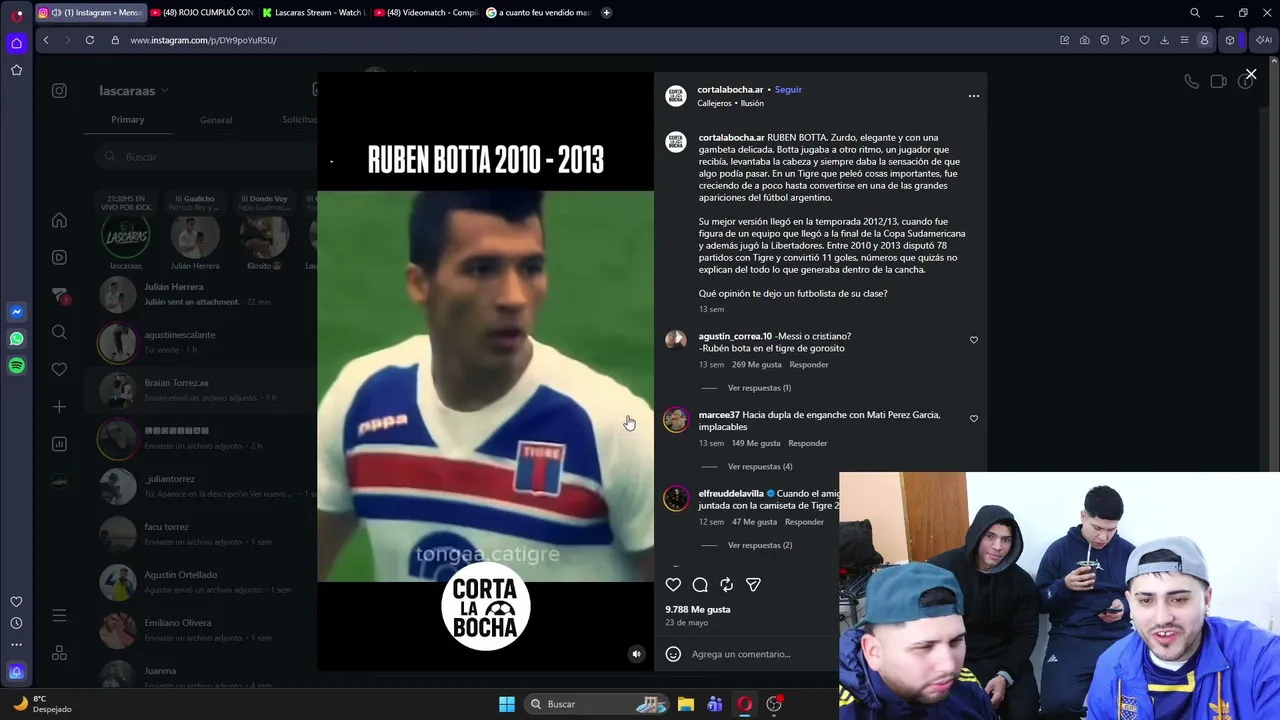Expand the 4 replies under marcee37's comment
The height and width of the screenshot is (720, 1280).
pos(760,467)
